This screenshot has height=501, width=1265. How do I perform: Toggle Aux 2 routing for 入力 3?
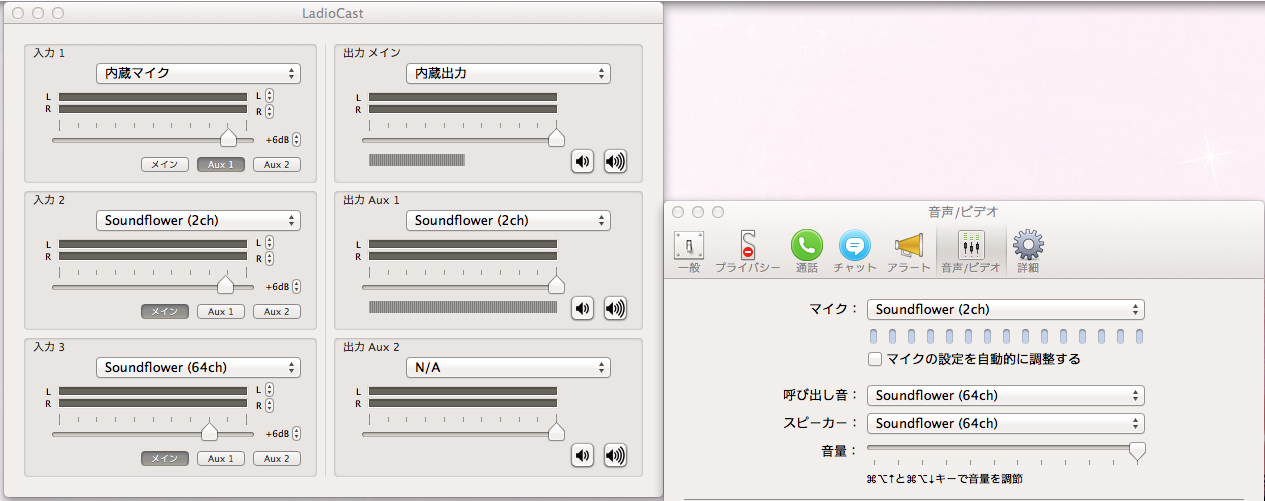pos(276,458)
